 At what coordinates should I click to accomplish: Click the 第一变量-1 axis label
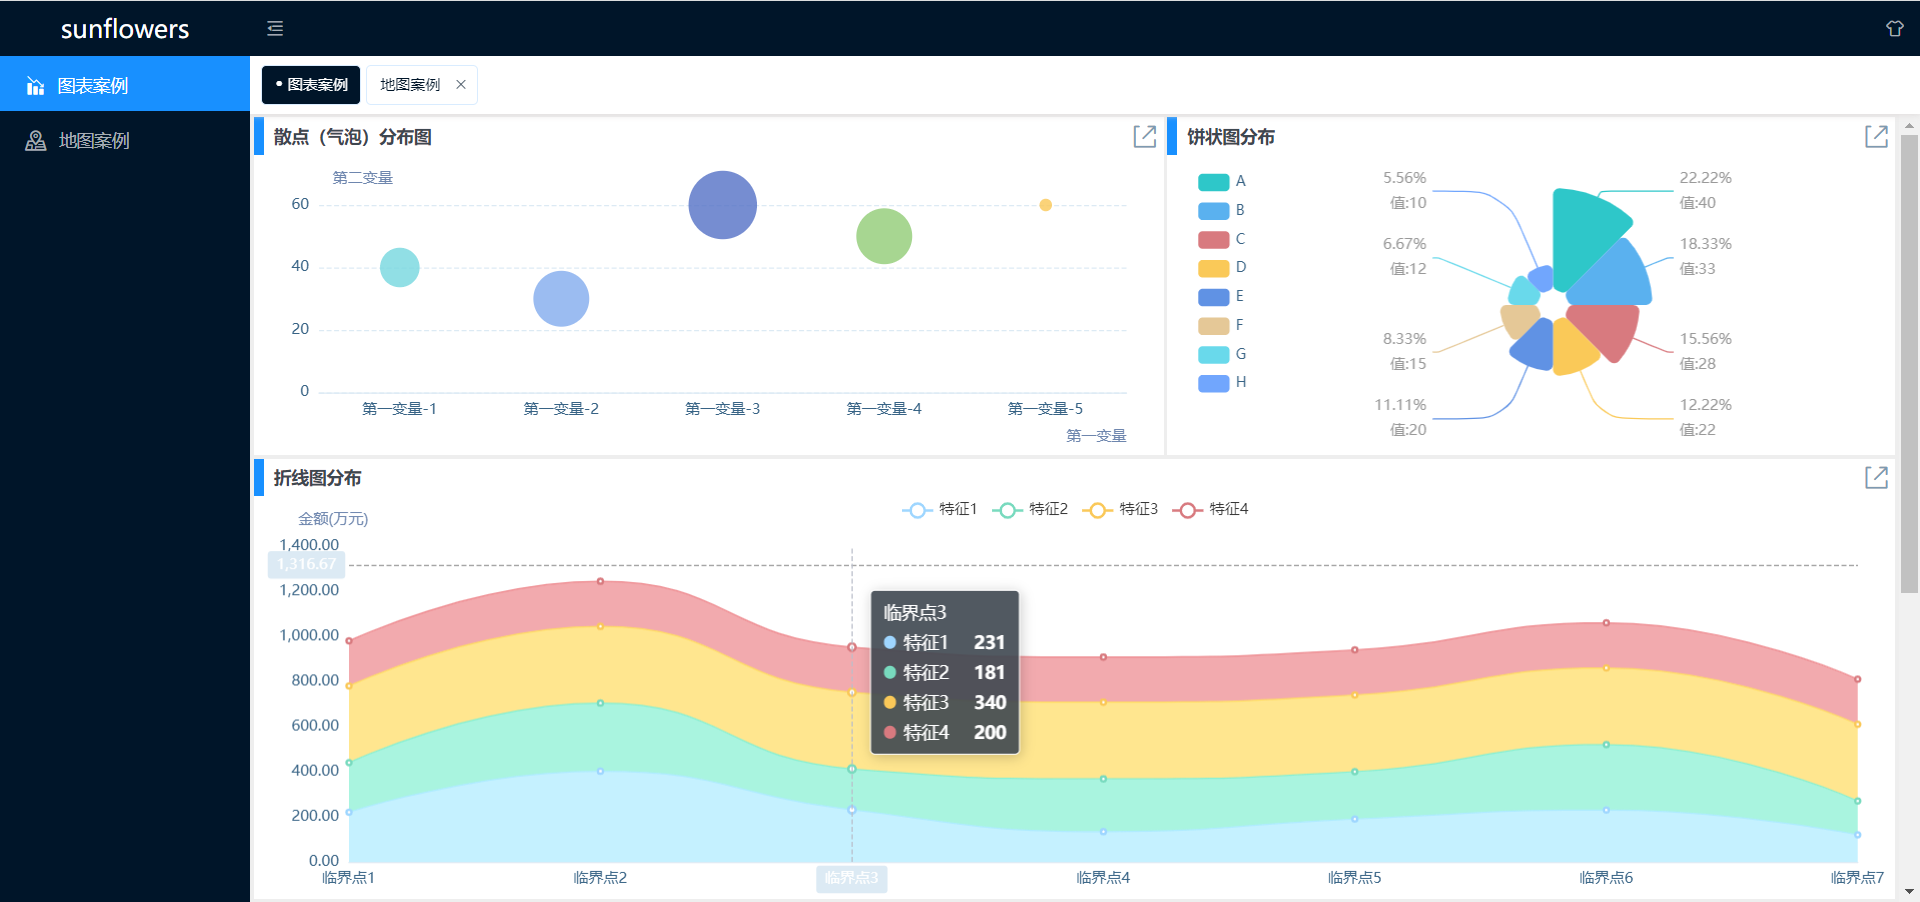pos(400,409)
